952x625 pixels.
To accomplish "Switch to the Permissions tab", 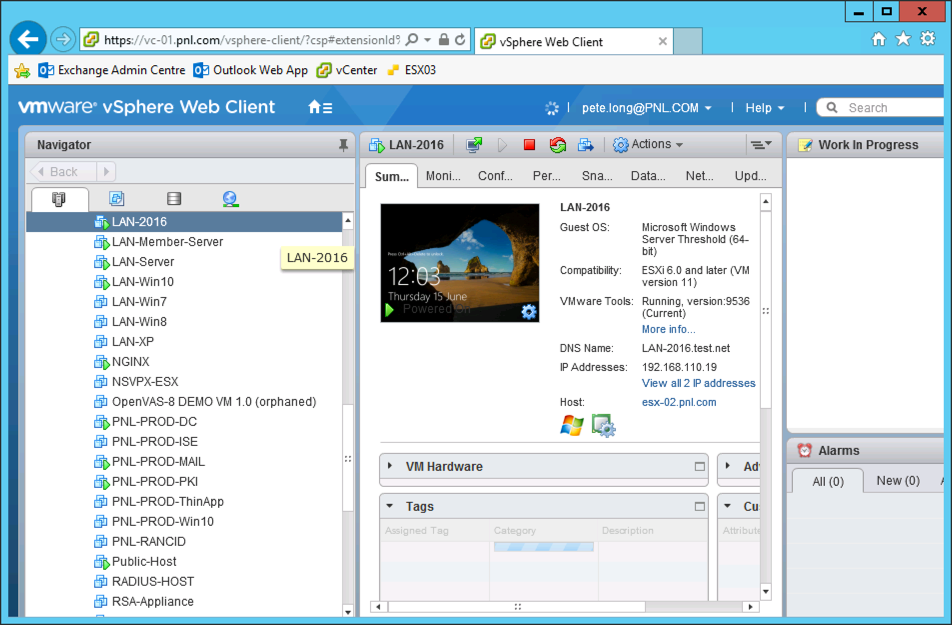I will pyautogui.click(x=546, y=176).
